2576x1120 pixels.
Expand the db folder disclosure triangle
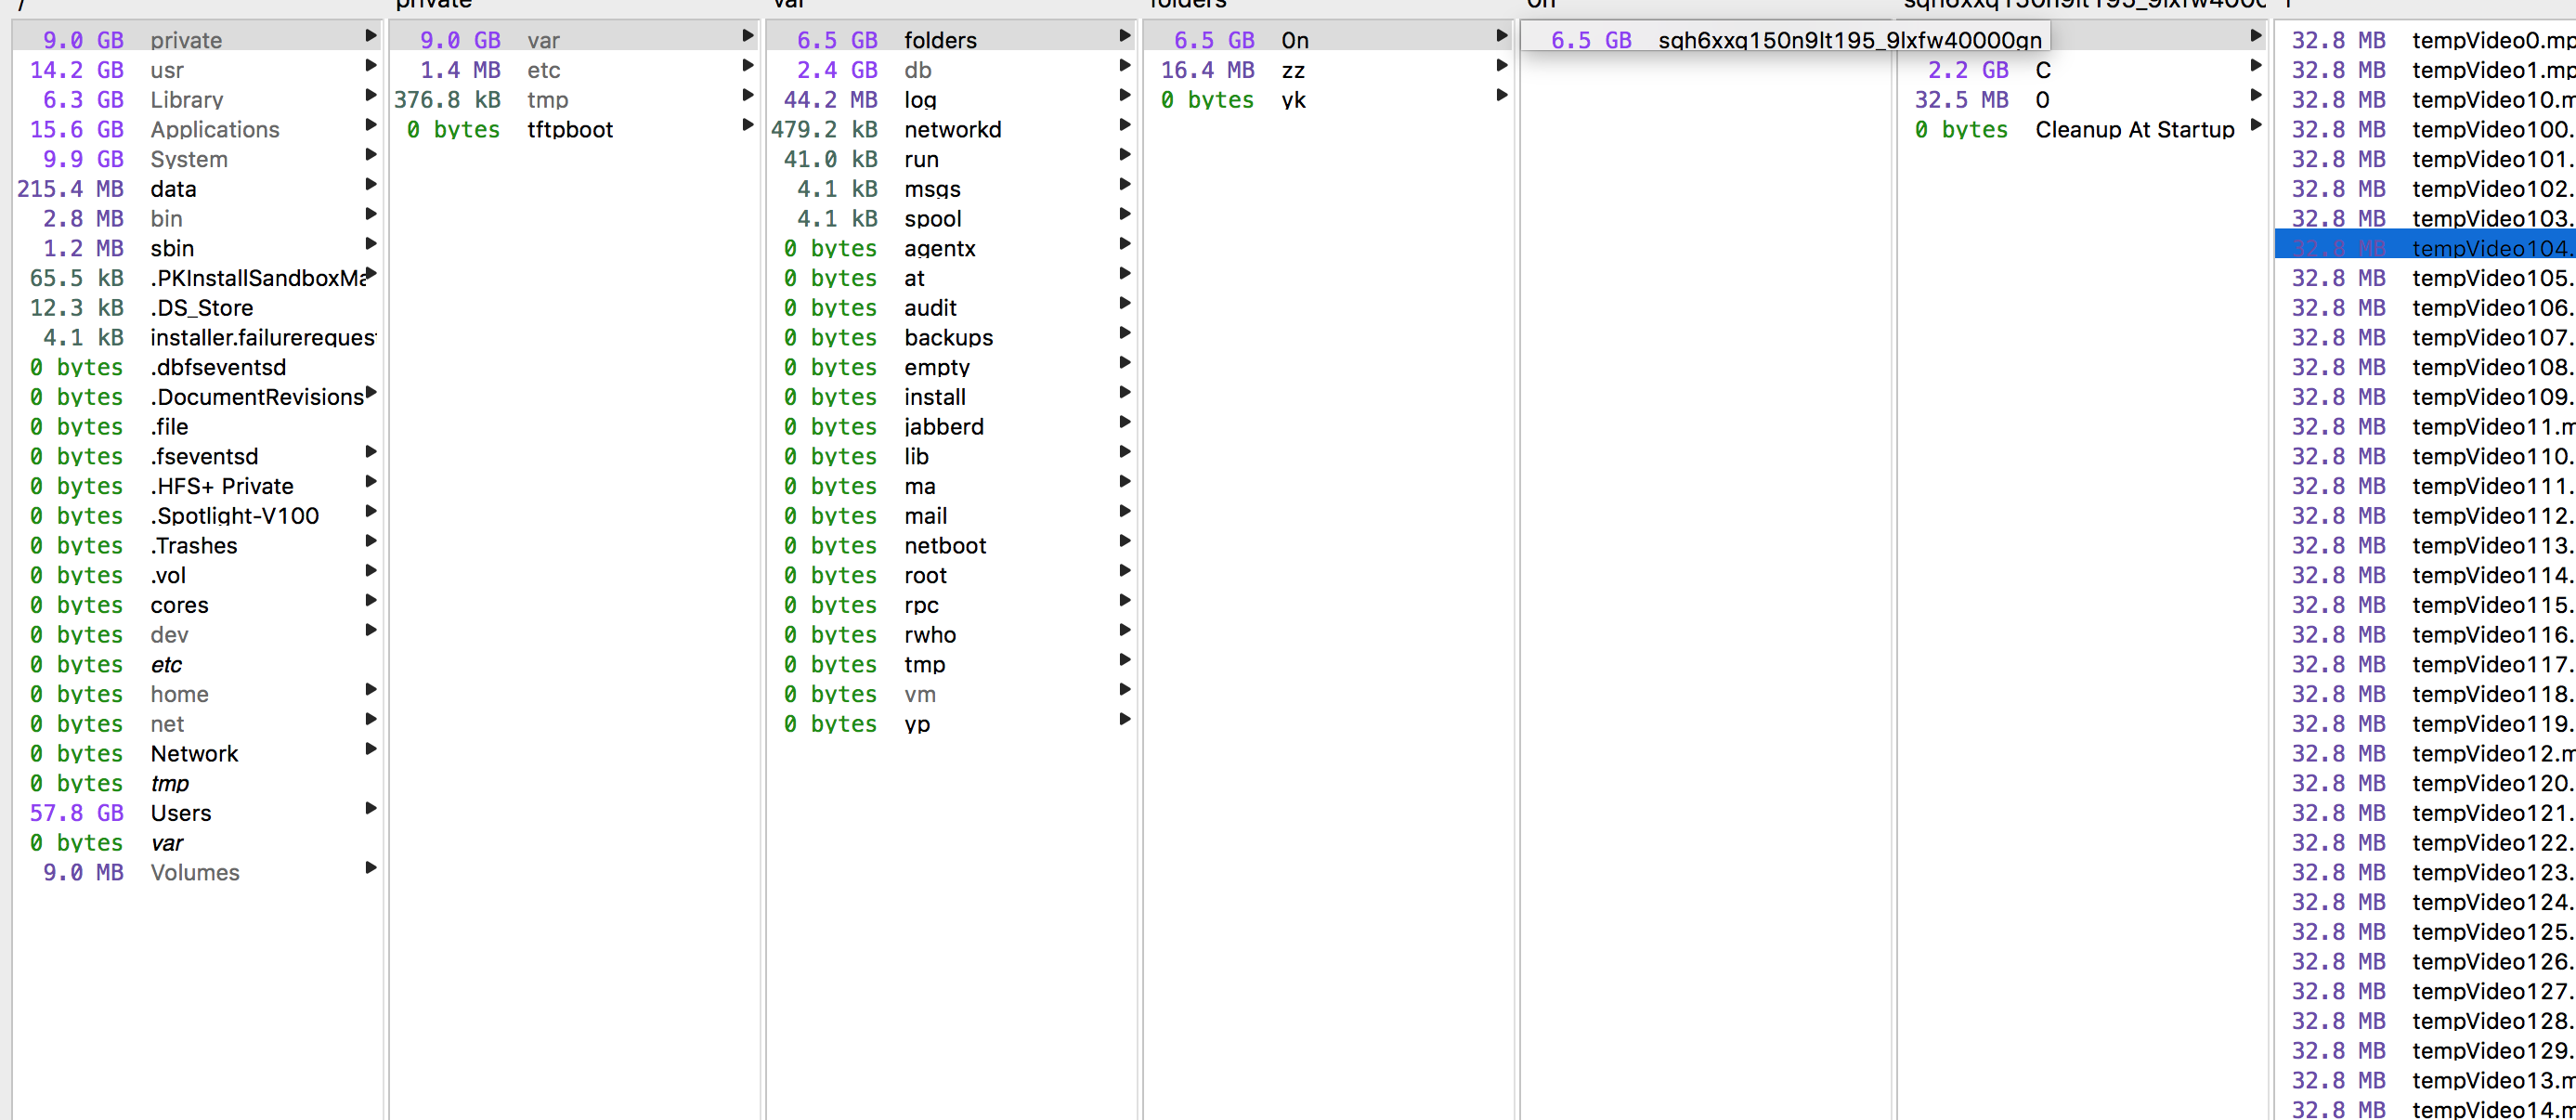pos(1125,66)
